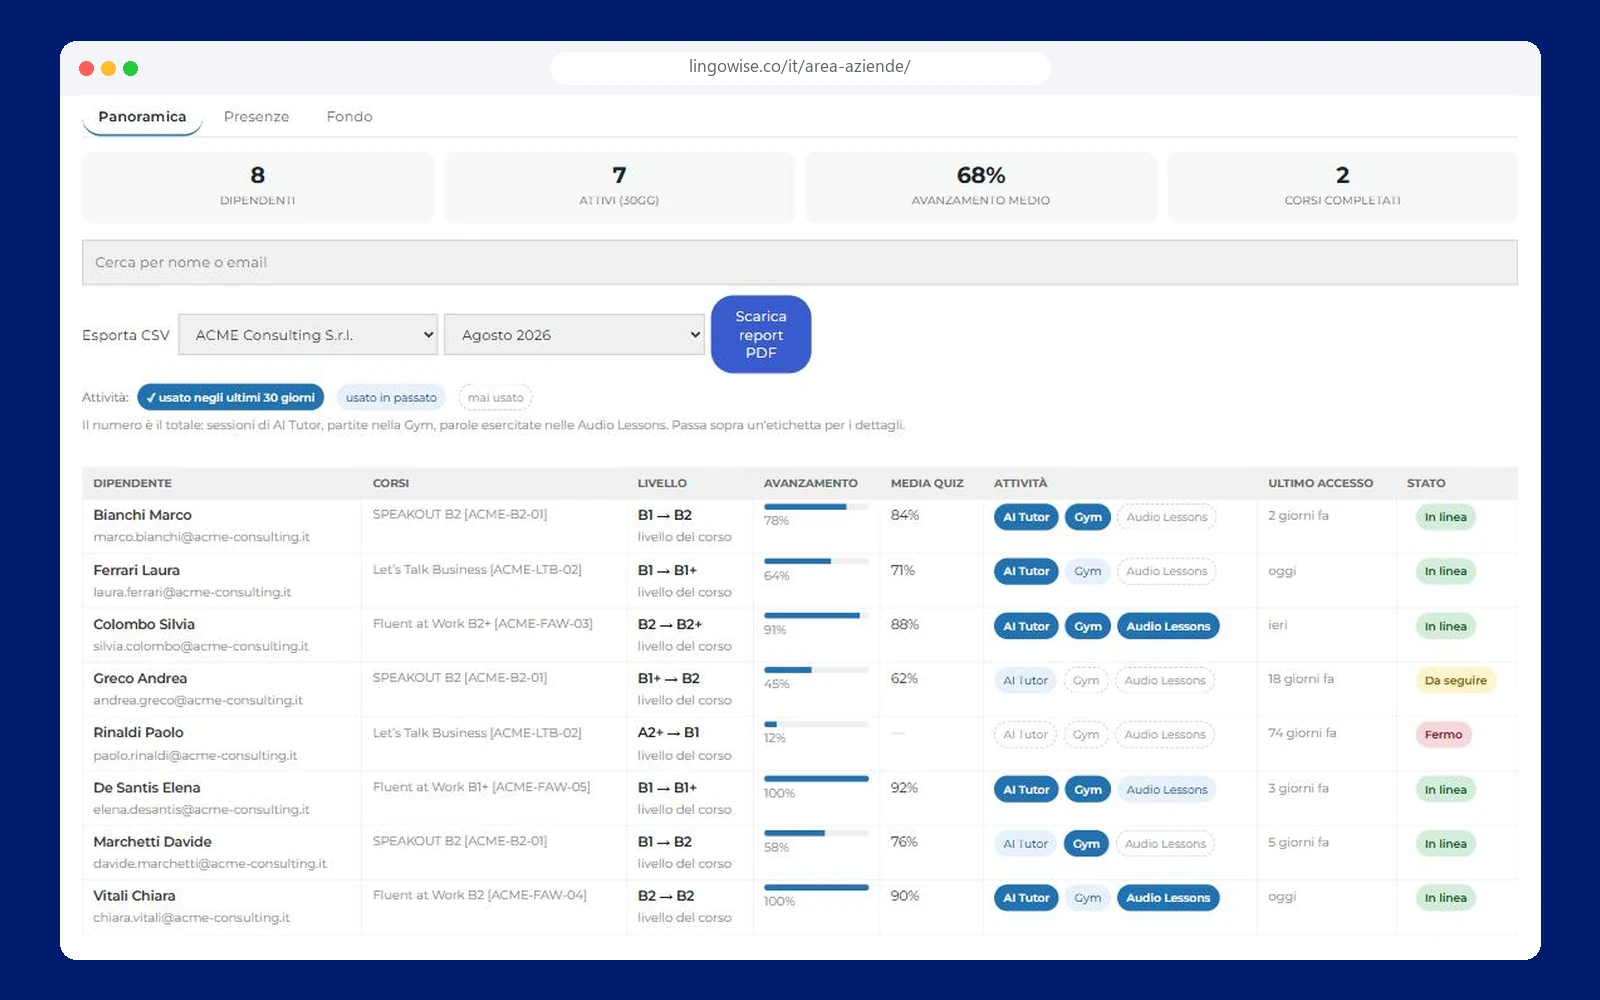1600x1000 pixels.
Task: Click the Scarica report PDF button
Action: click(x=761, y=334)
